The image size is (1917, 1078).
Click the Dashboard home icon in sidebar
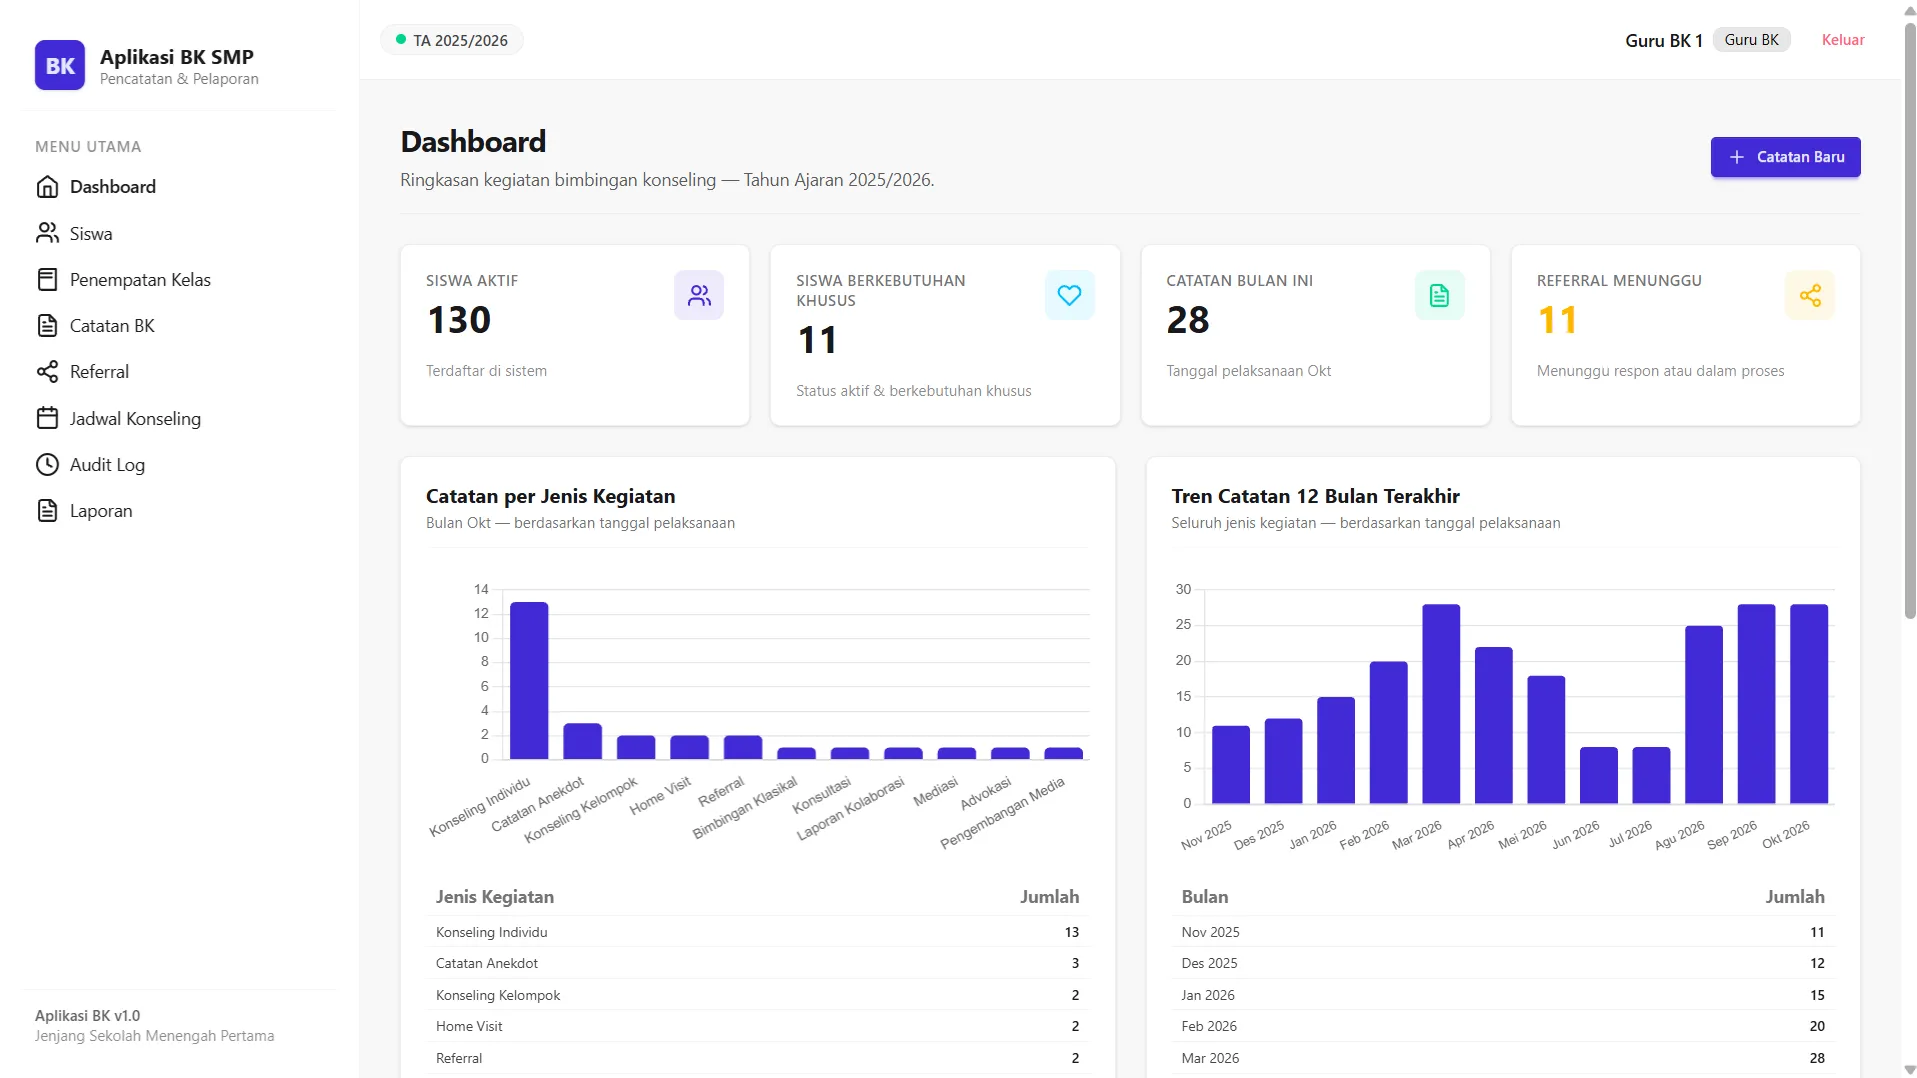[47, 187]
